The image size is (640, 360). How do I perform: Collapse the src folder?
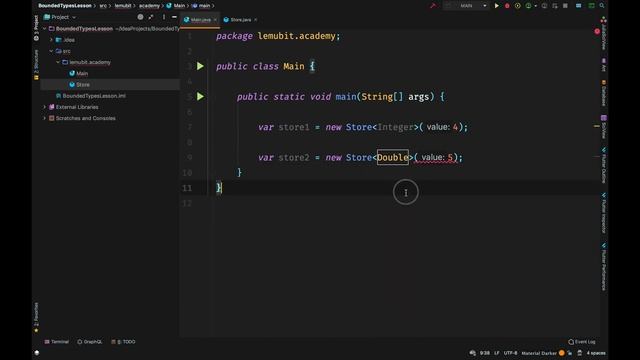pos(51,51)
